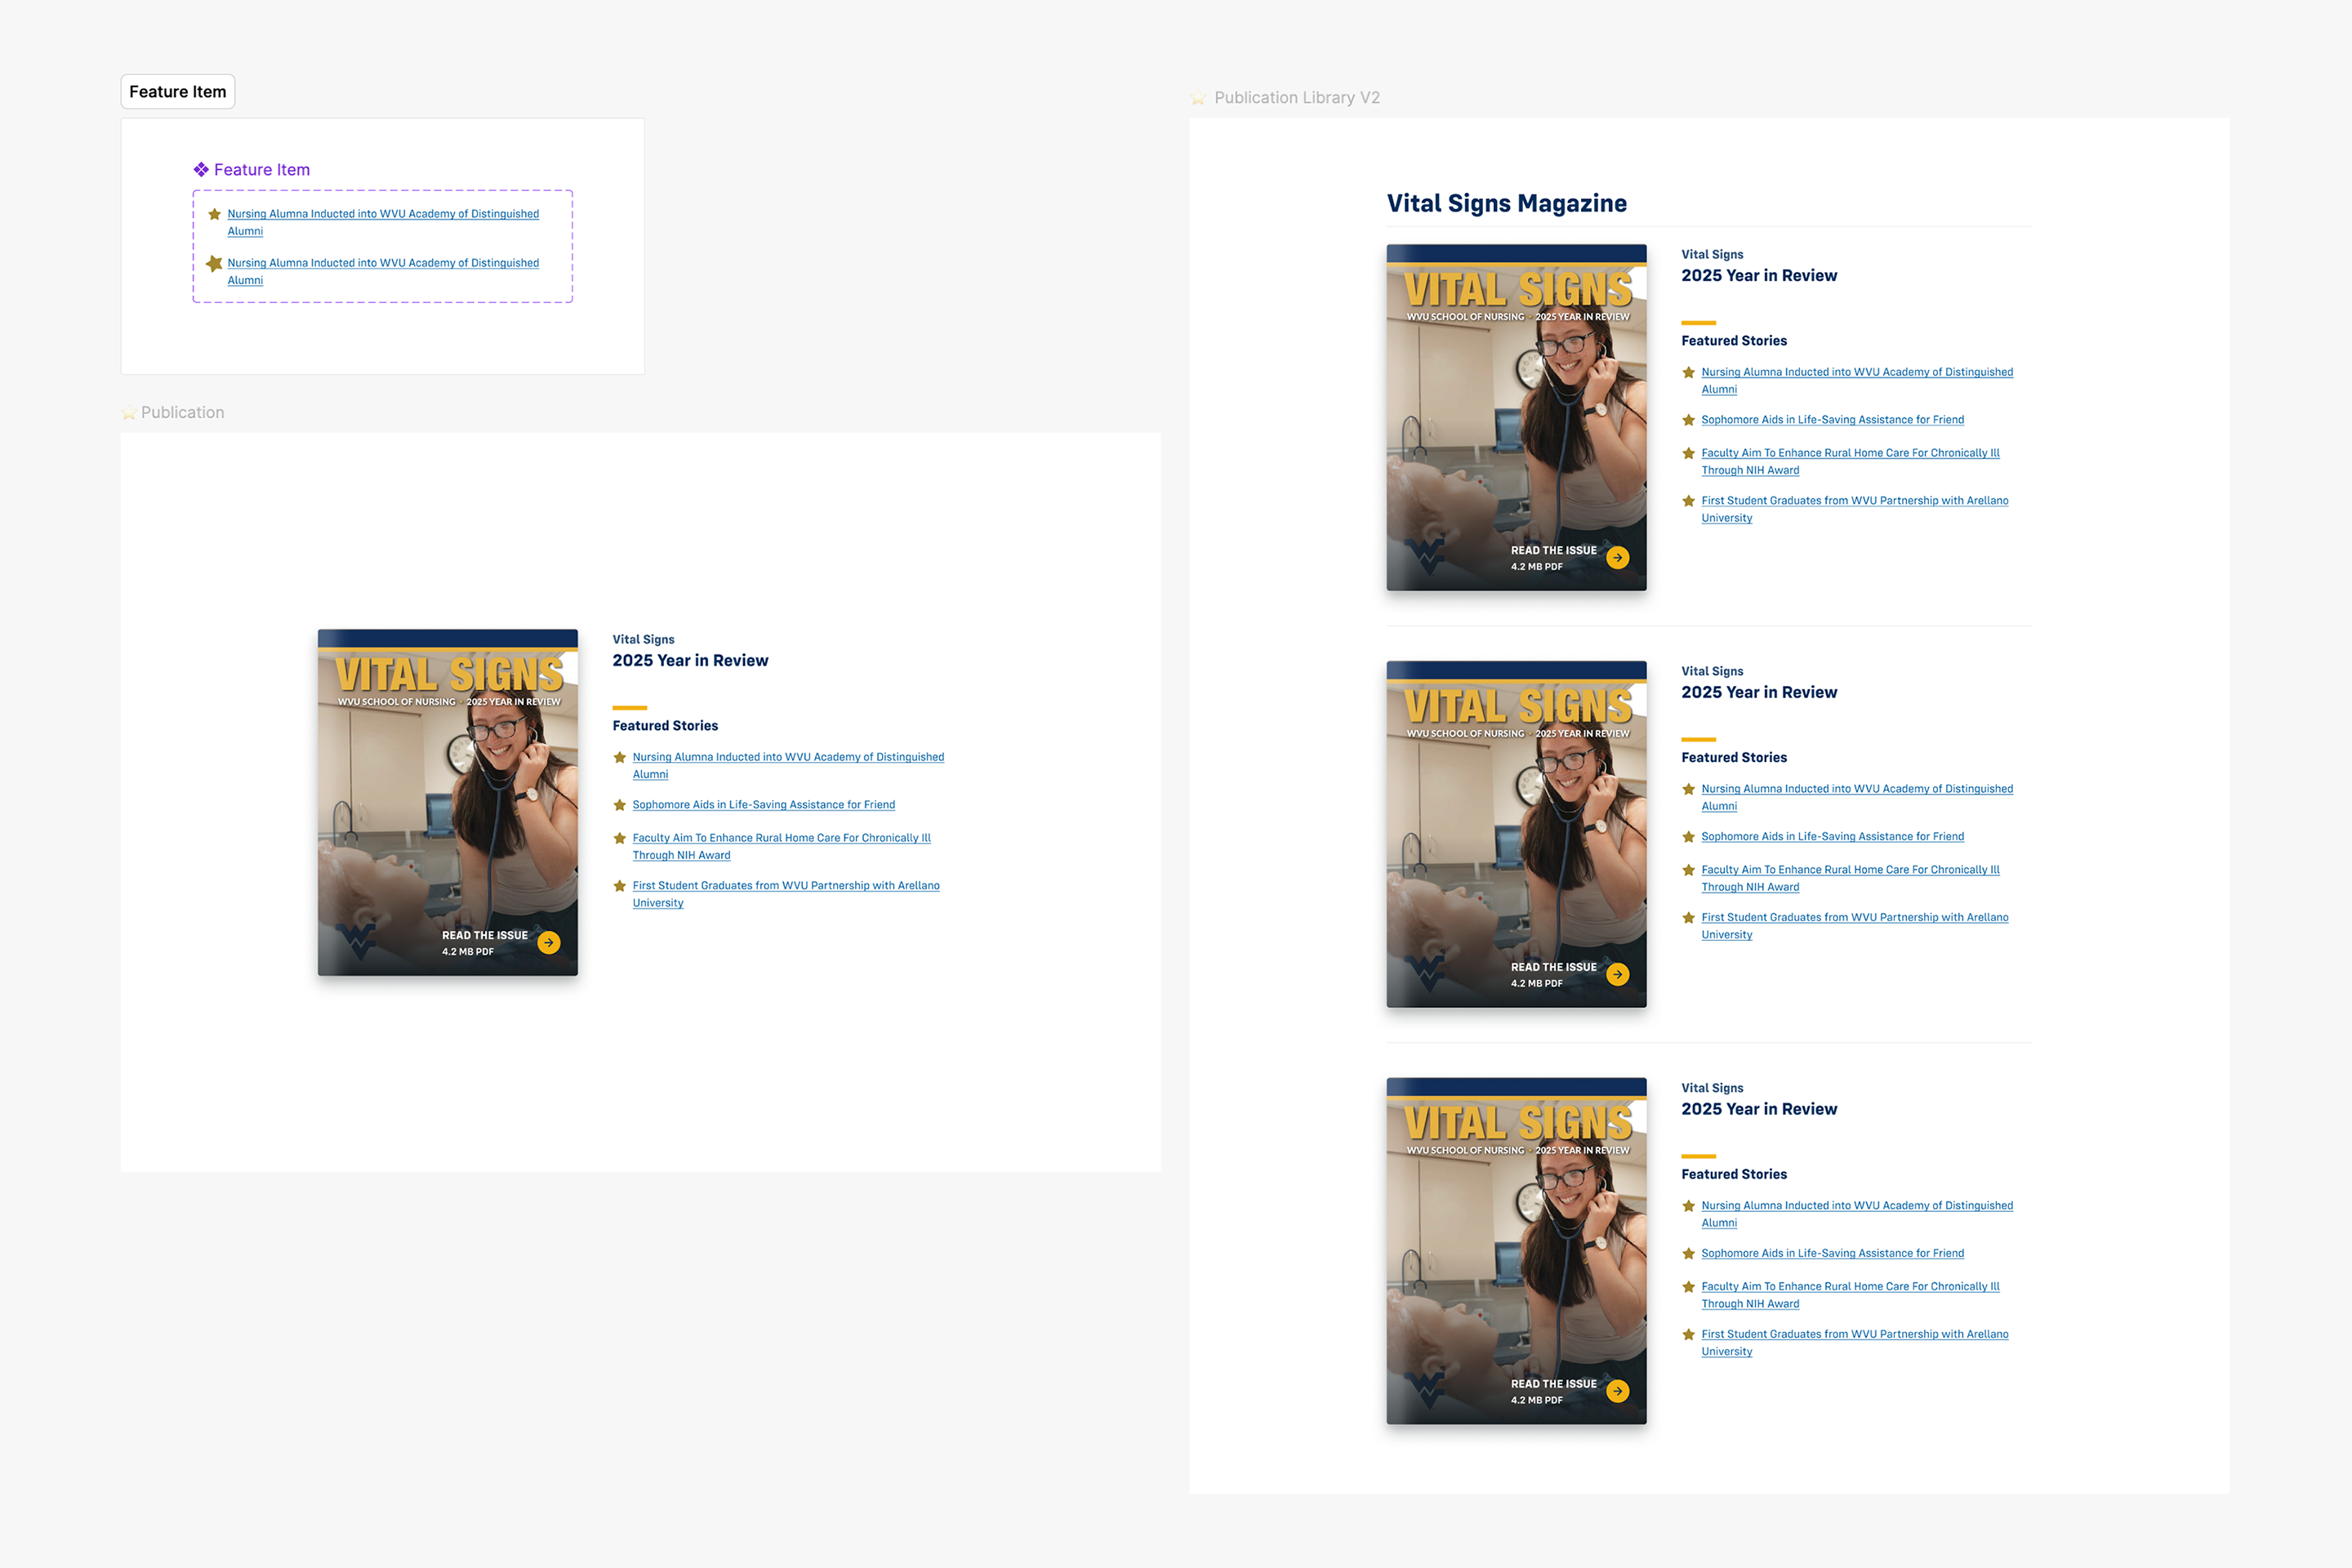Select the star on Feature Item's first row
Image resolution: width=2352 pixels, height=1568 pixels.
click(x=214, y=214)
